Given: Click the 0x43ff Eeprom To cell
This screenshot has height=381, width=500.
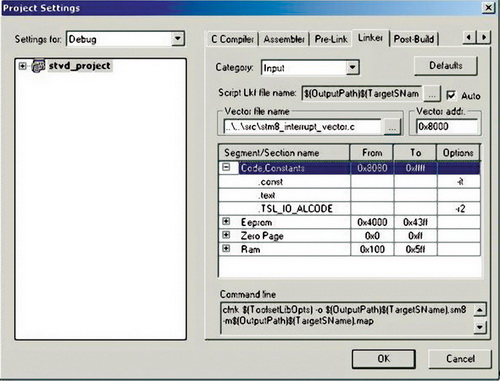Looking at the screenshot, I should click(x=415, y=222).
